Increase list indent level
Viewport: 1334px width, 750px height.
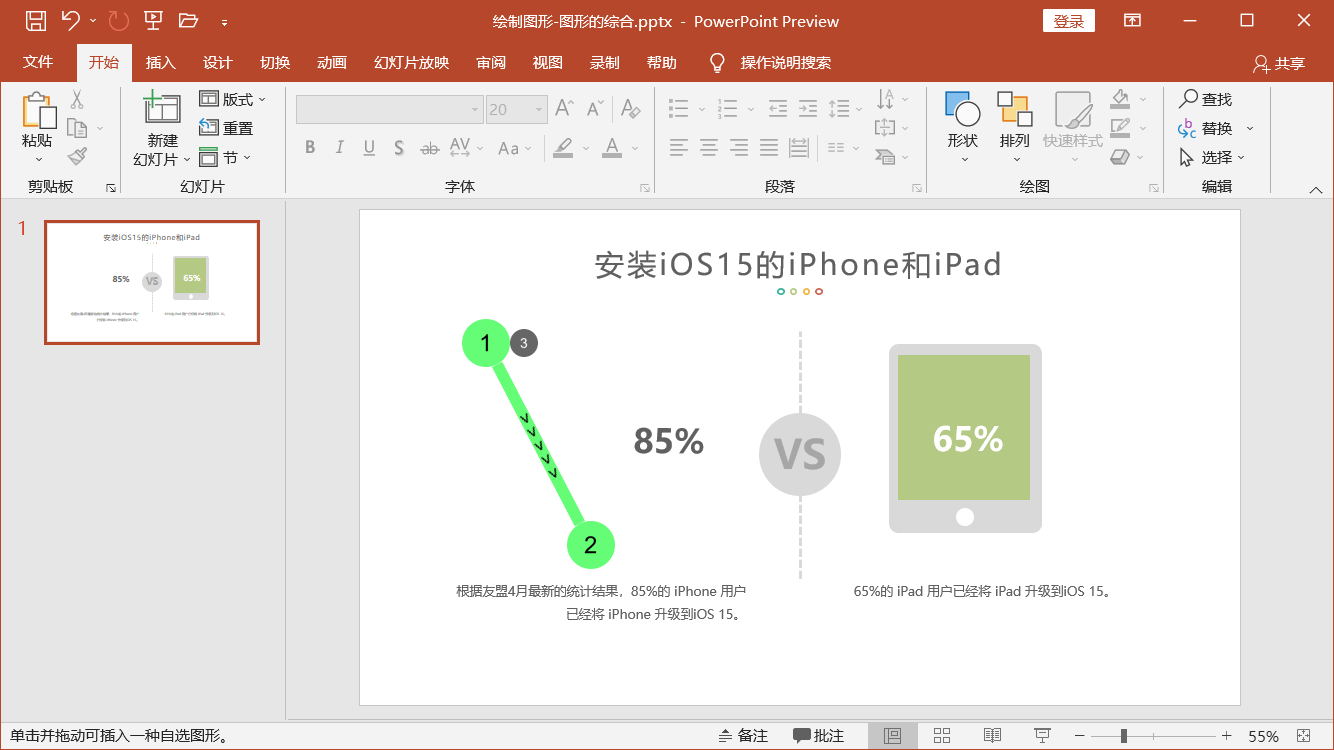[807, 108]
